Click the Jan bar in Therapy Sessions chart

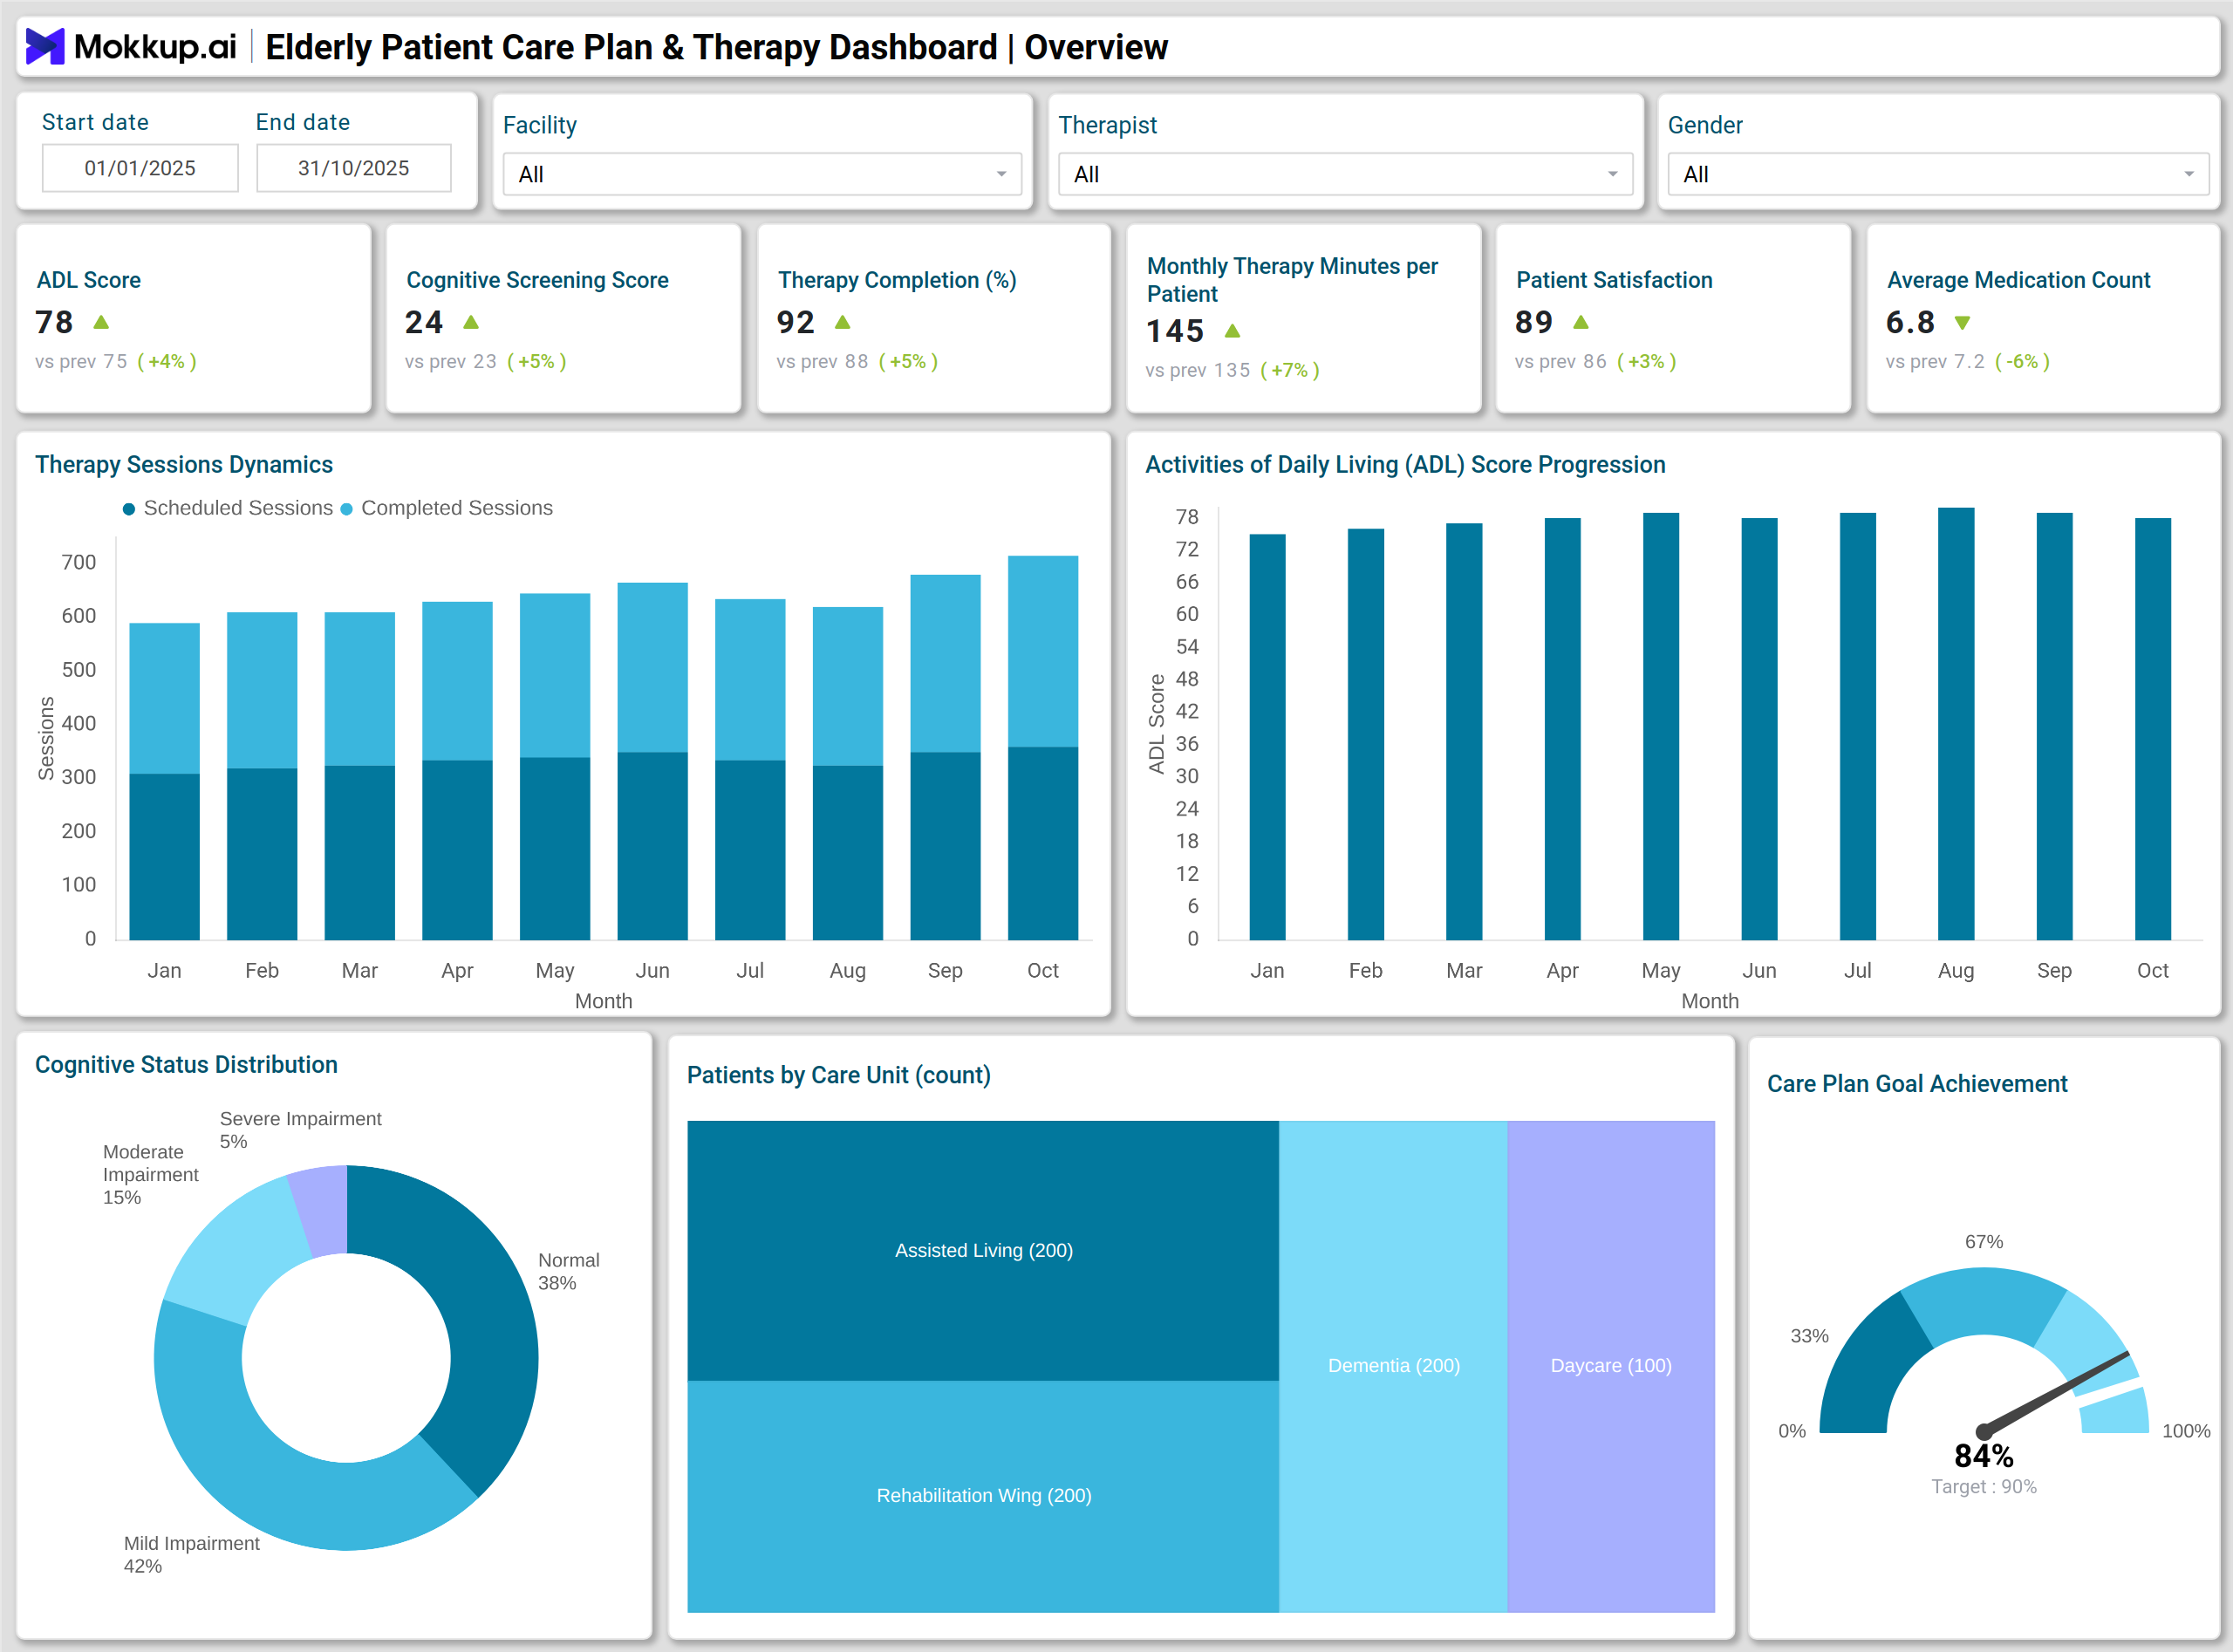tap(165, 782)
